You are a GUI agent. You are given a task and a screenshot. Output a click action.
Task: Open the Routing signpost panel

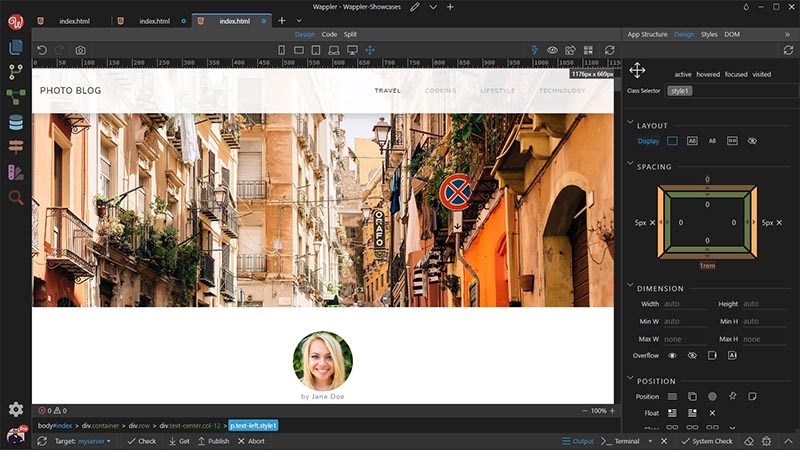click(16, 147)
